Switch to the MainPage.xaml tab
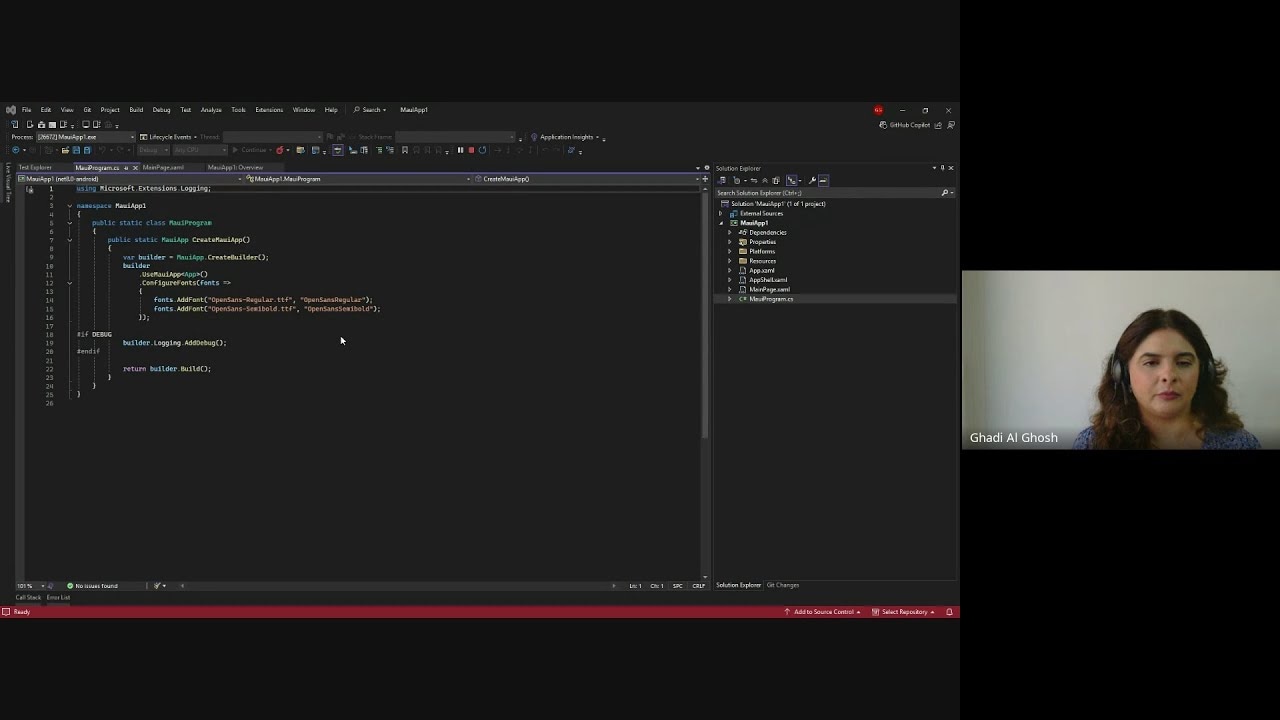The height and width of the screenshot is (720, 1280). coord(163,167)
